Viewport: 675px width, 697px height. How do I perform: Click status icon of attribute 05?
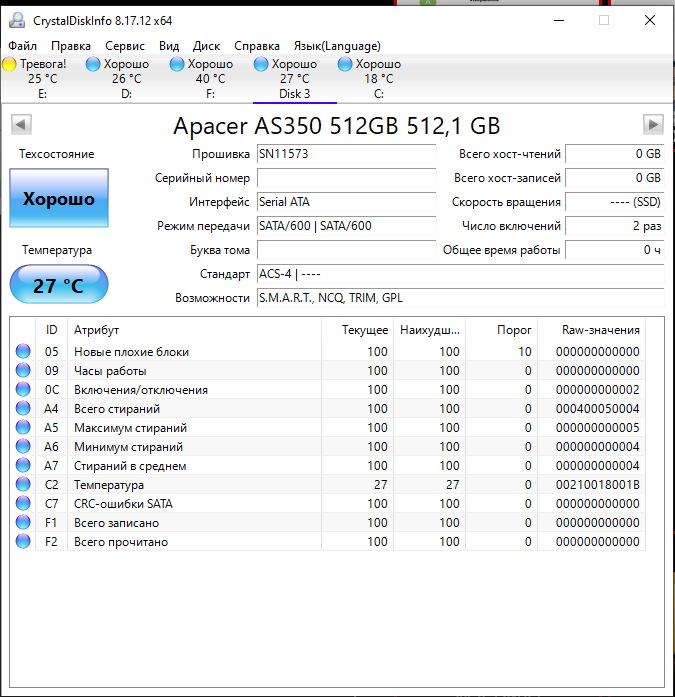pos(23,351)
